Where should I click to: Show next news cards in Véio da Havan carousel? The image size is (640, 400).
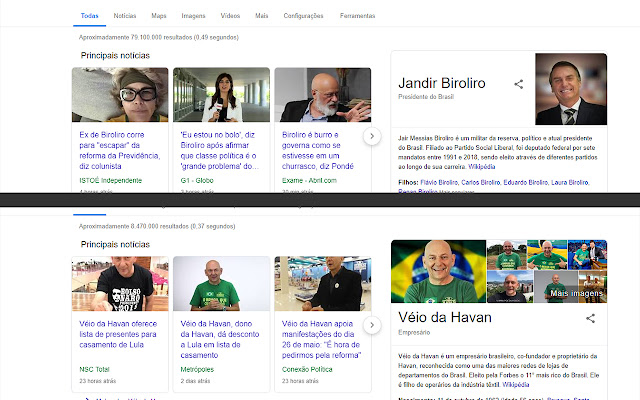pyautogui.click(x=372, y=325)
